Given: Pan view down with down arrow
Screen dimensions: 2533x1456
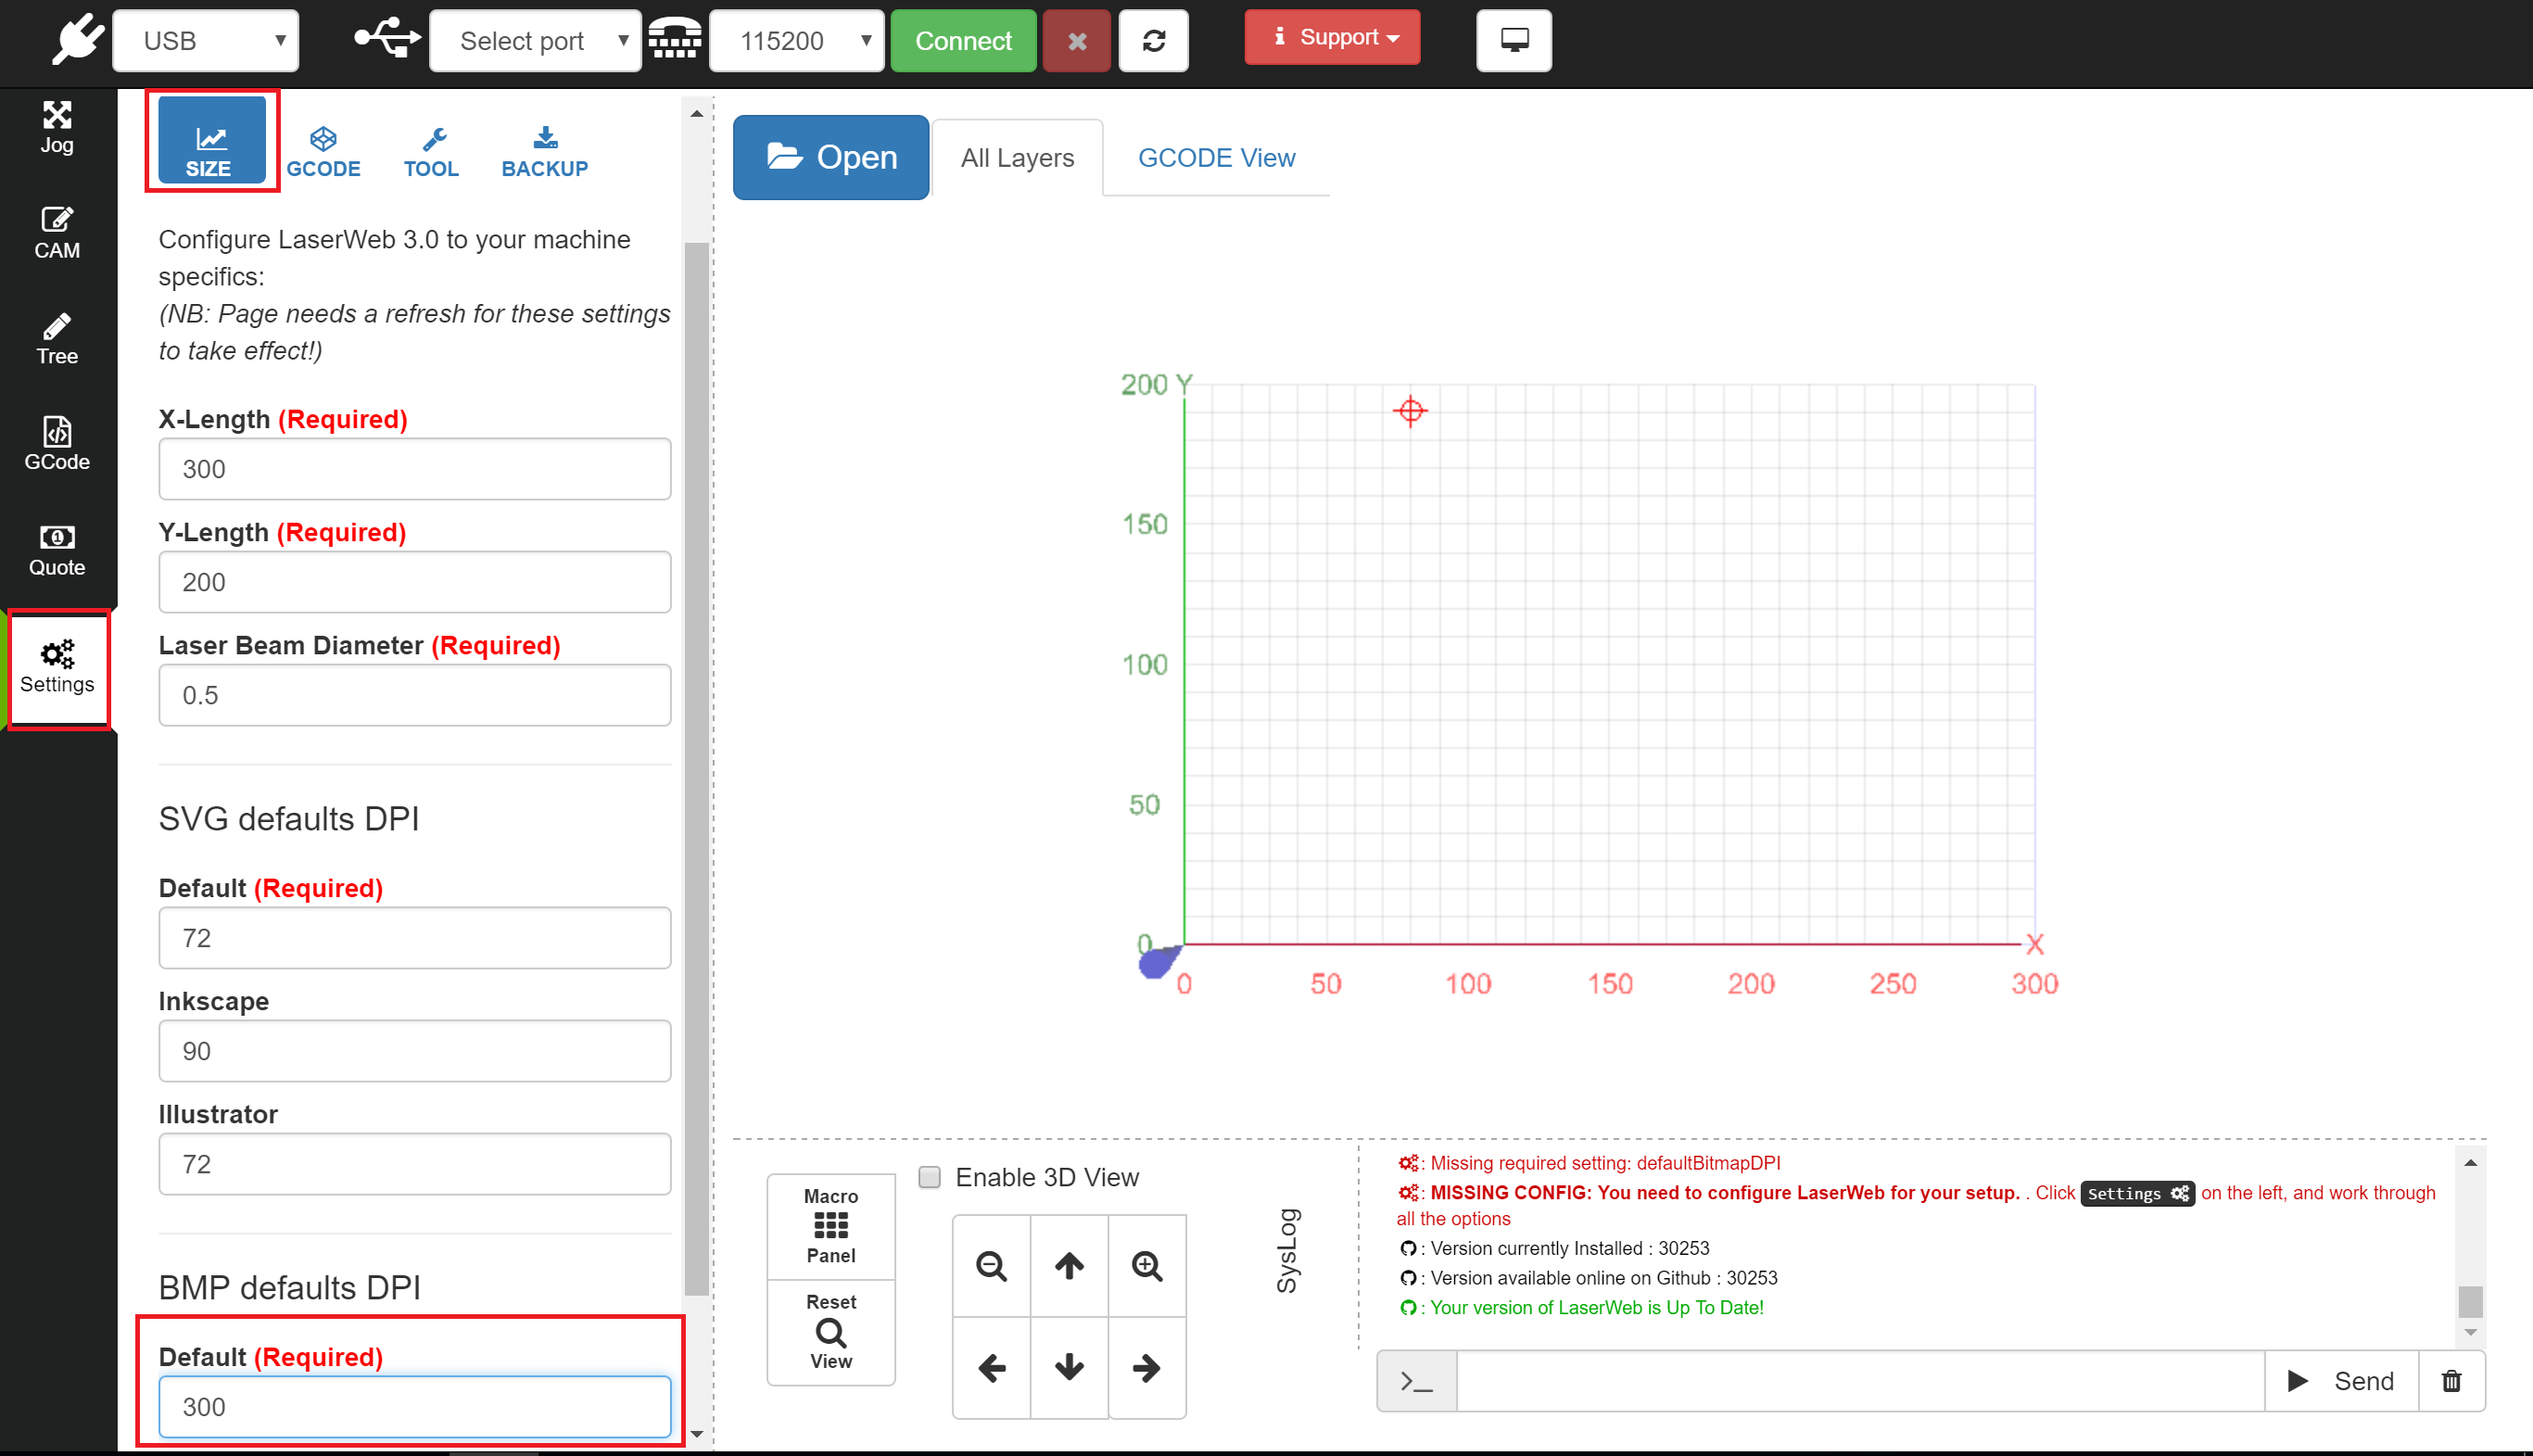Looking at the screenshot, I should pyautogui.click(x=1069, y=1367).
